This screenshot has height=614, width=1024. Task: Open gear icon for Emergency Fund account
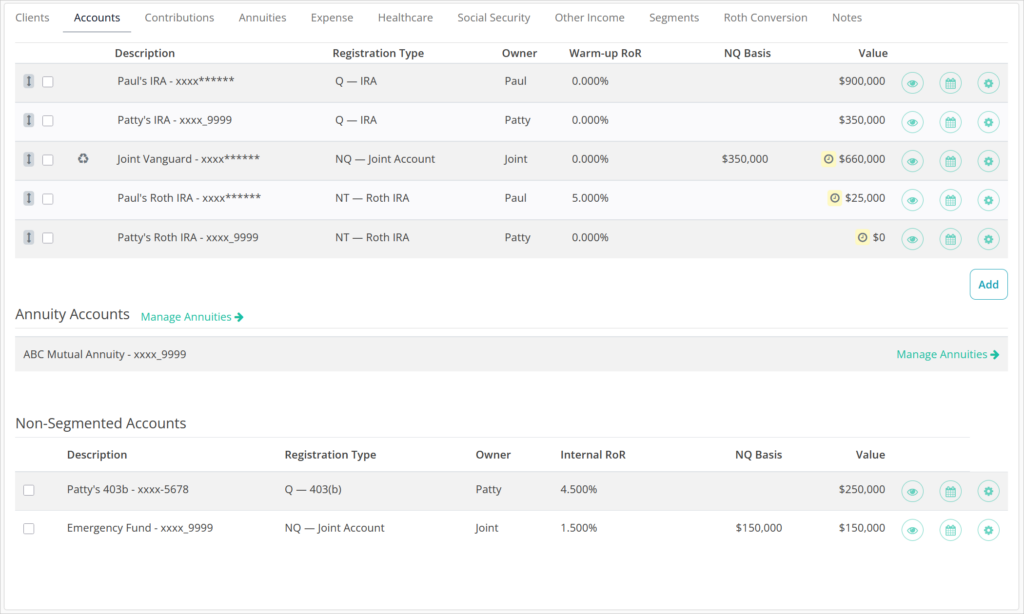coord(988,529)
